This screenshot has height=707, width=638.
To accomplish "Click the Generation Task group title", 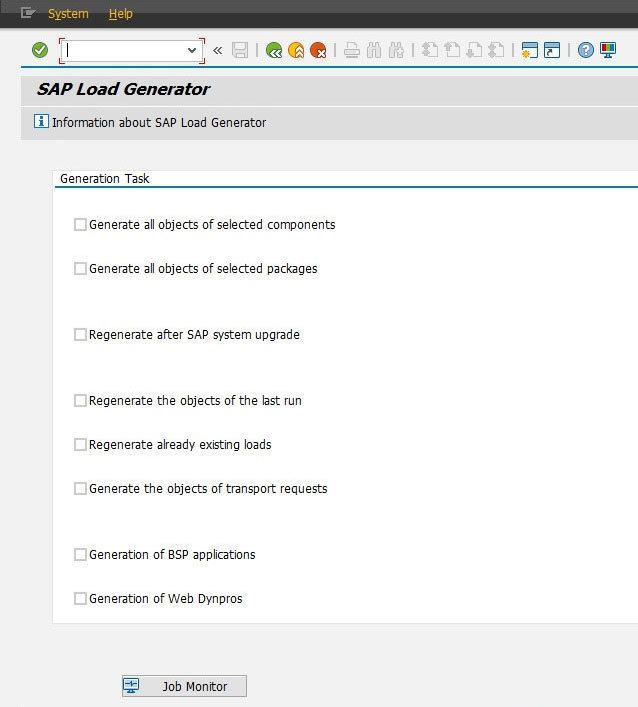I will (x=105, y=179).
